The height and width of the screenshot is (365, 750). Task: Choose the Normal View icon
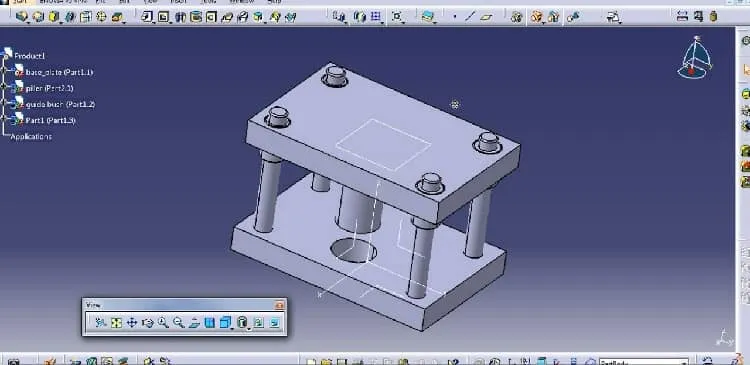194,323
